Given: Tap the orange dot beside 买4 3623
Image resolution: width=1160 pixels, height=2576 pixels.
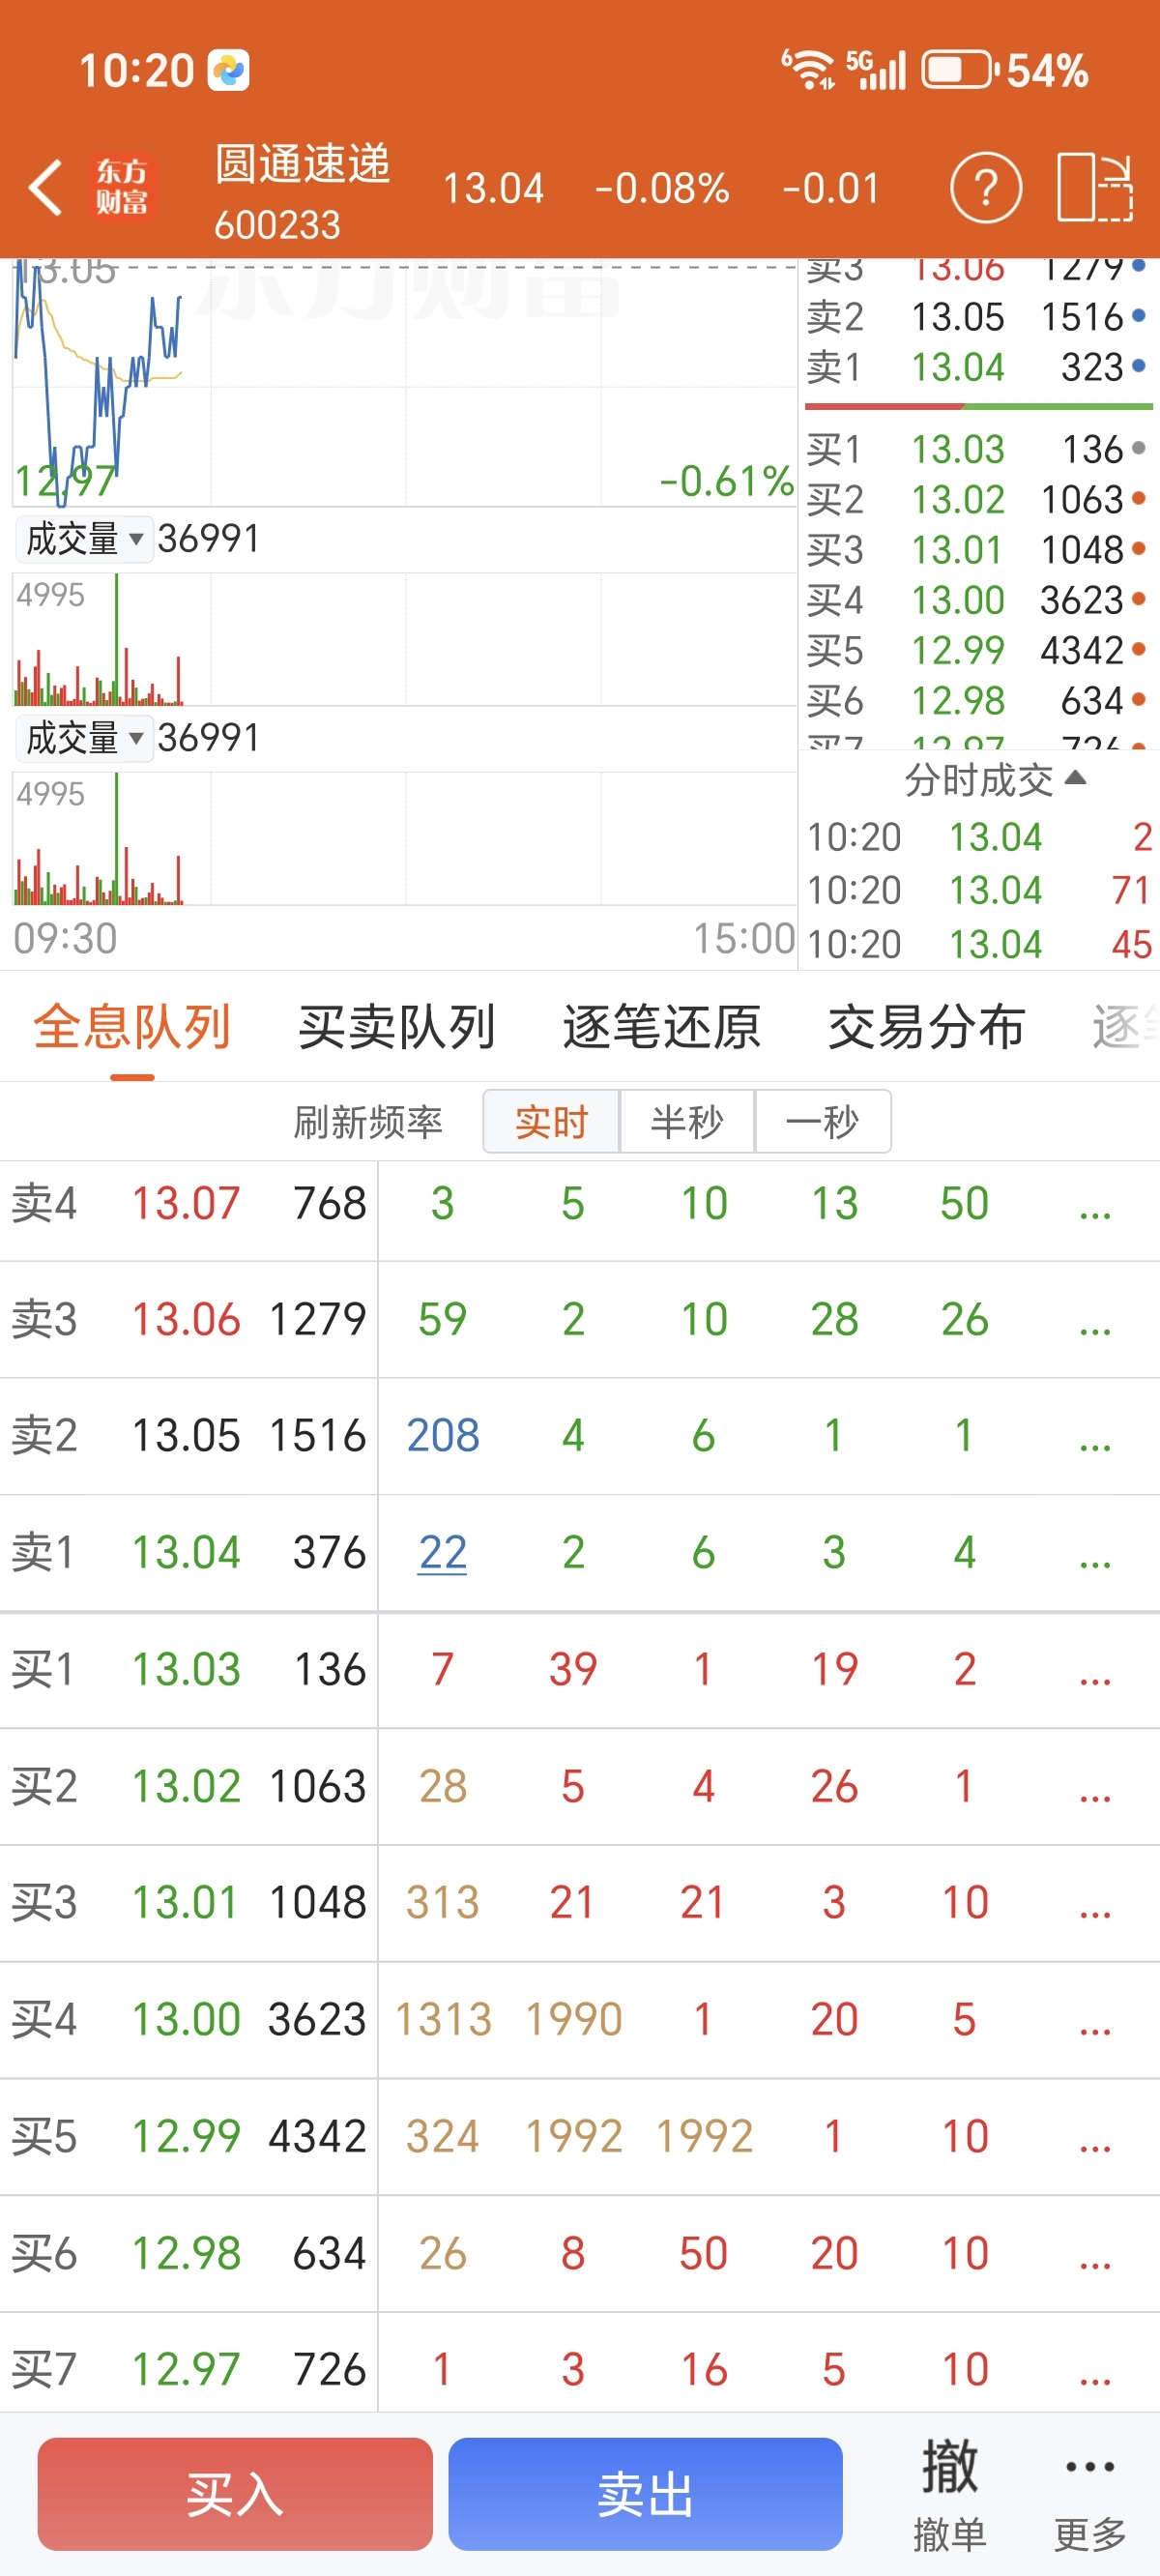Looking at the screenshot, I should click(x=1138, y=600).
